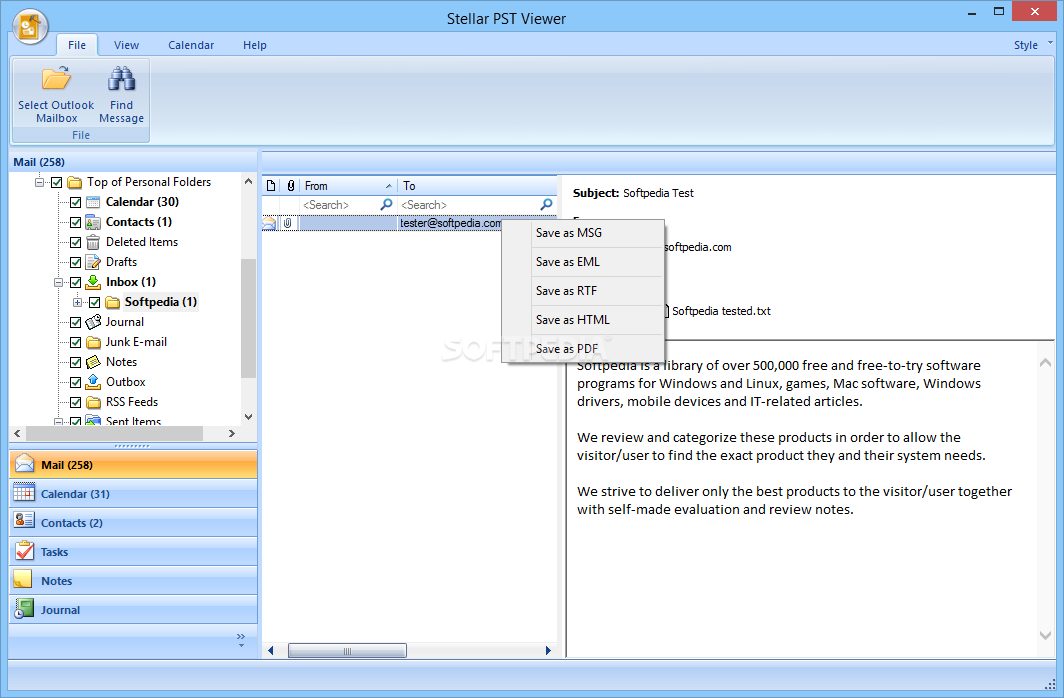Click the Junk E-mail folder icon
Viewport: 1064px width, 698px height.
point(94,342)
